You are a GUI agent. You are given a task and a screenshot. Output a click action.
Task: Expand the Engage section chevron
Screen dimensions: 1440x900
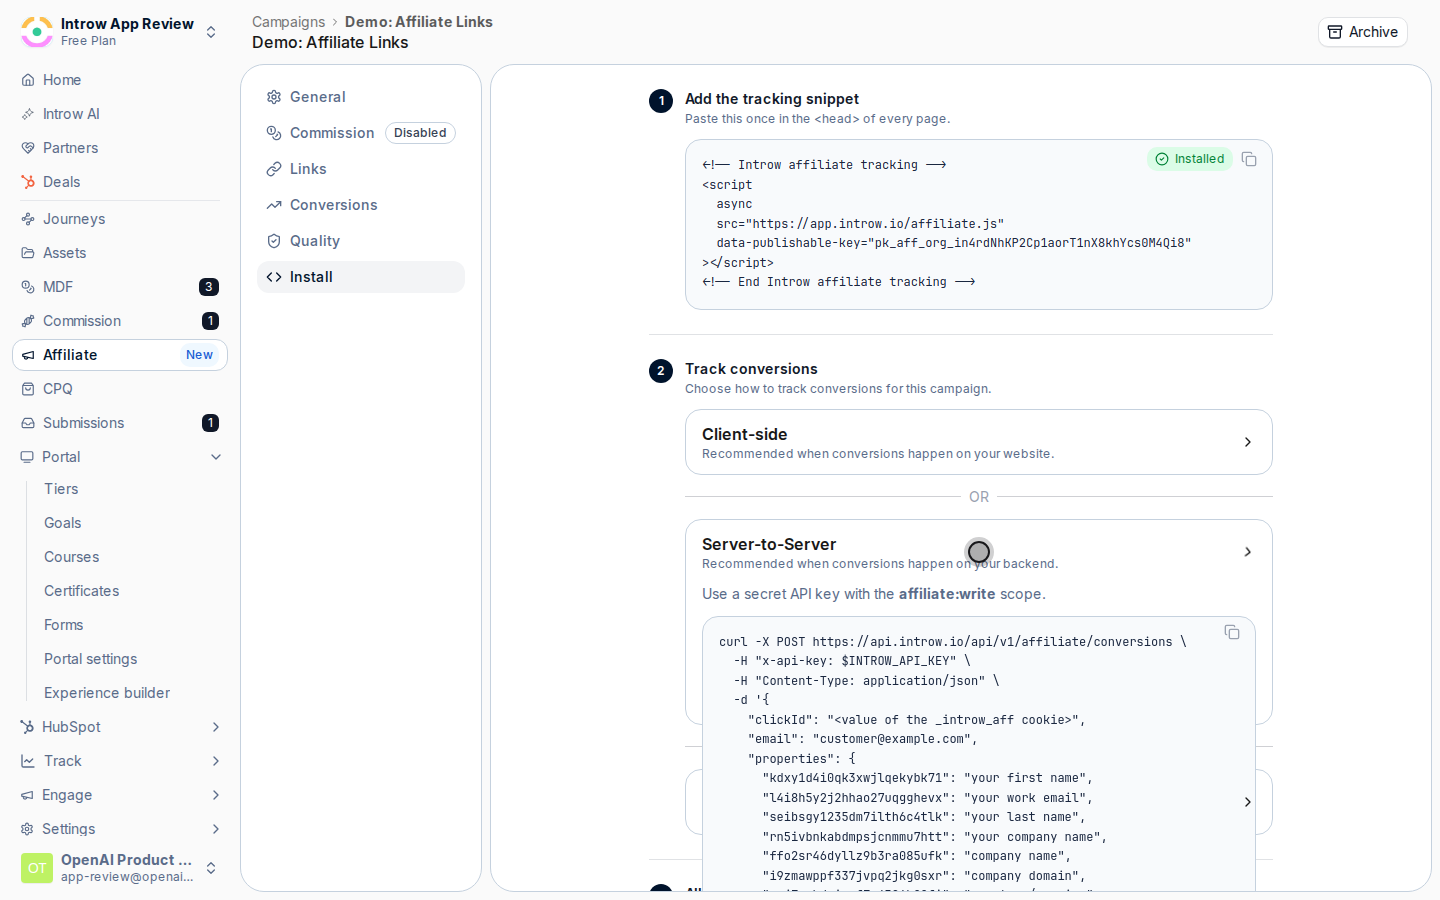click(x=216, y=795)
